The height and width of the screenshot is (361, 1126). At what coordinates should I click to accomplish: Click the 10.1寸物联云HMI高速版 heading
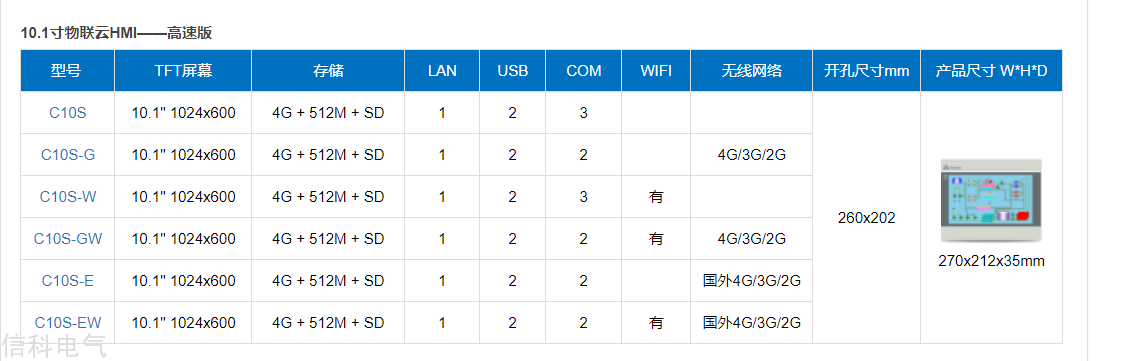[x=116, y=32]
